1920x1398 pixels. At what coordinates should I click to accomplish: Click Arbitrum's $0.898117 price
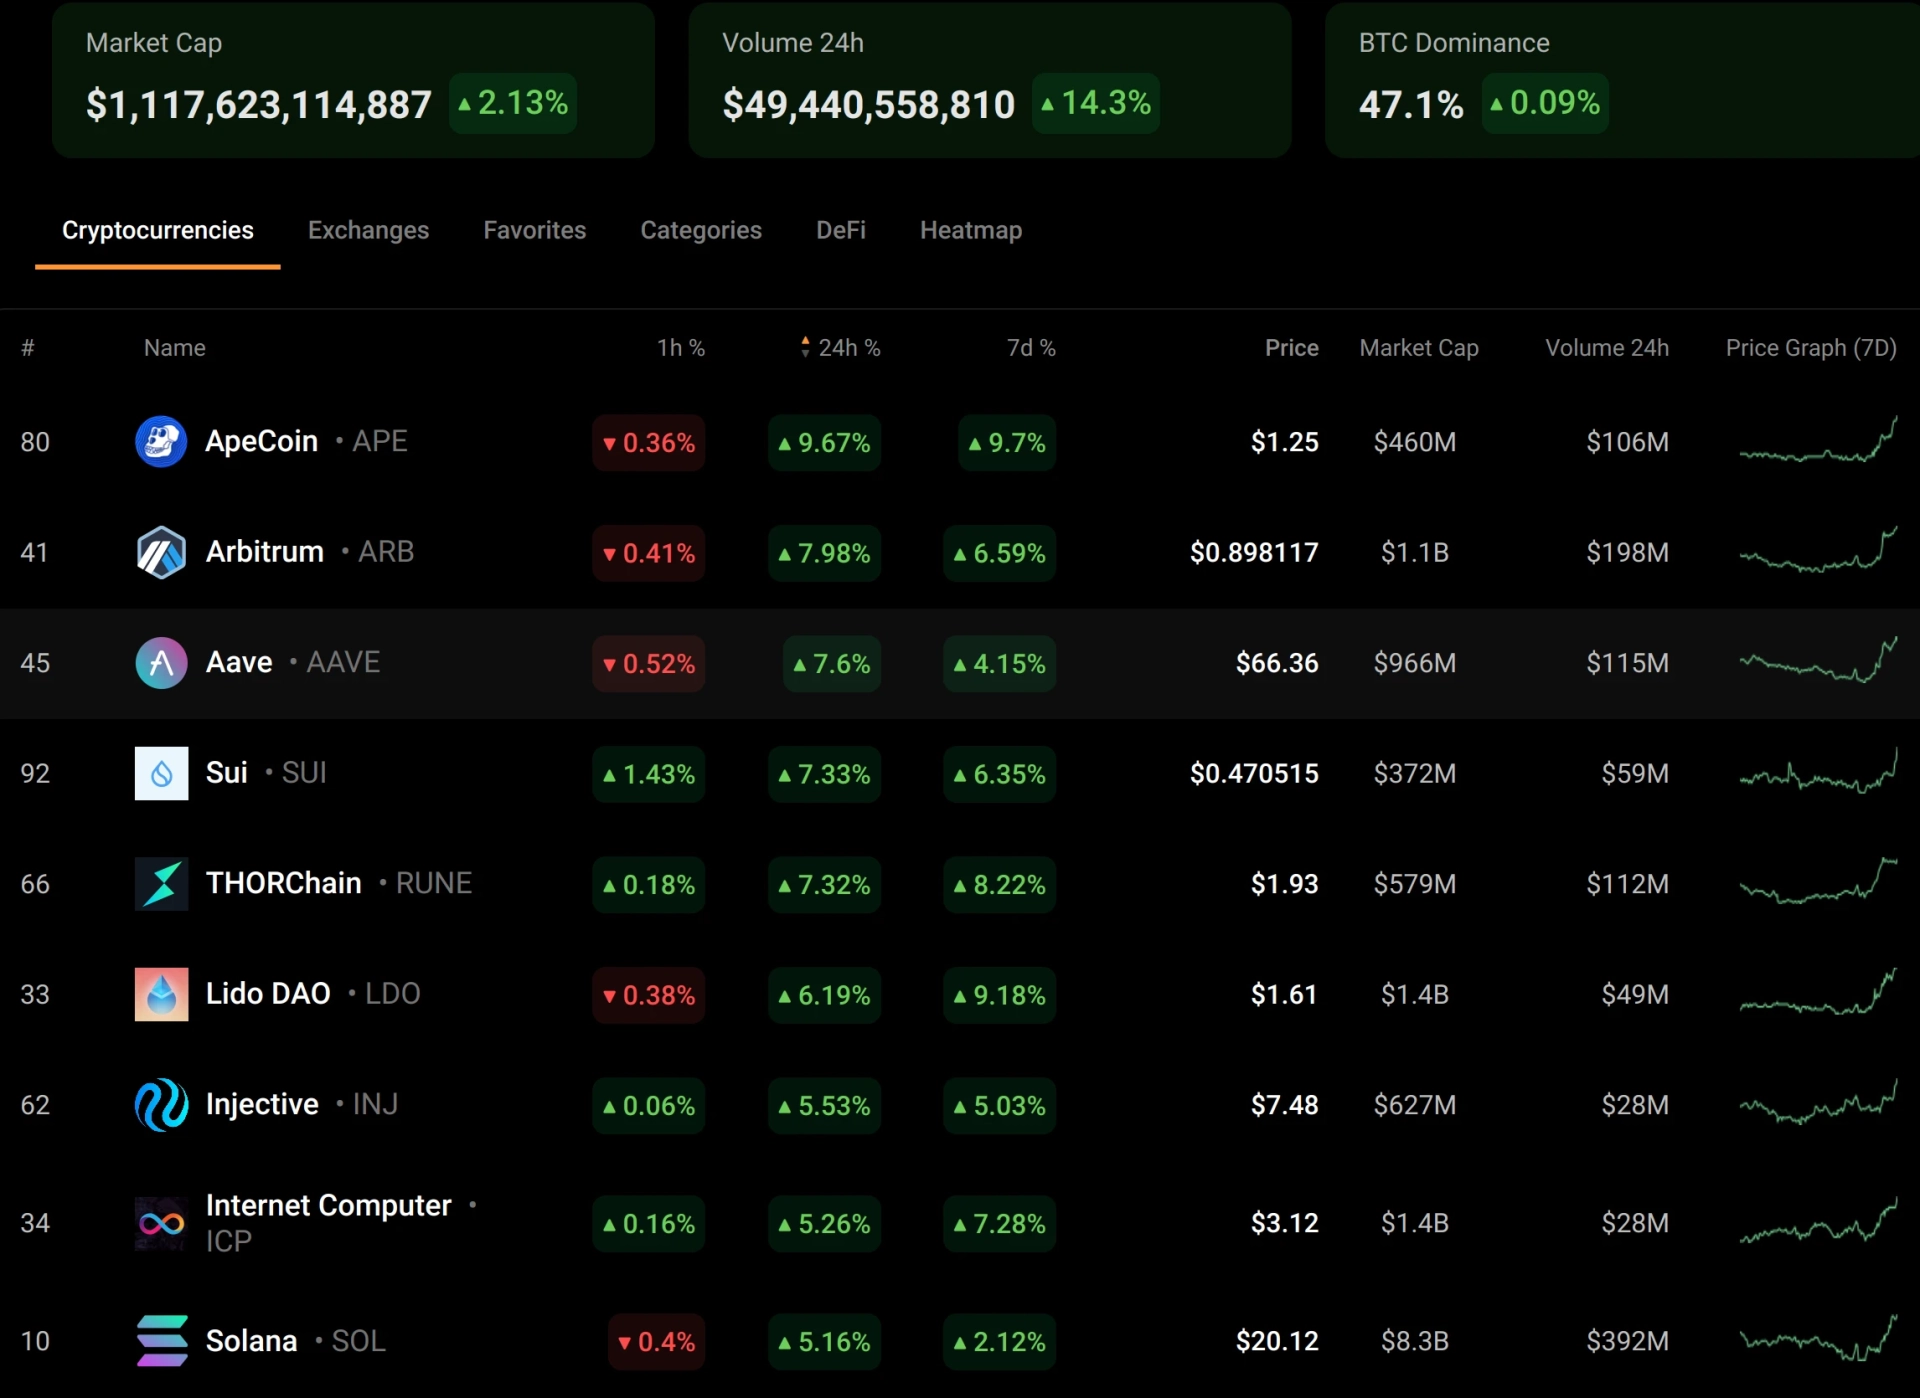click(x=1254, y=552)
